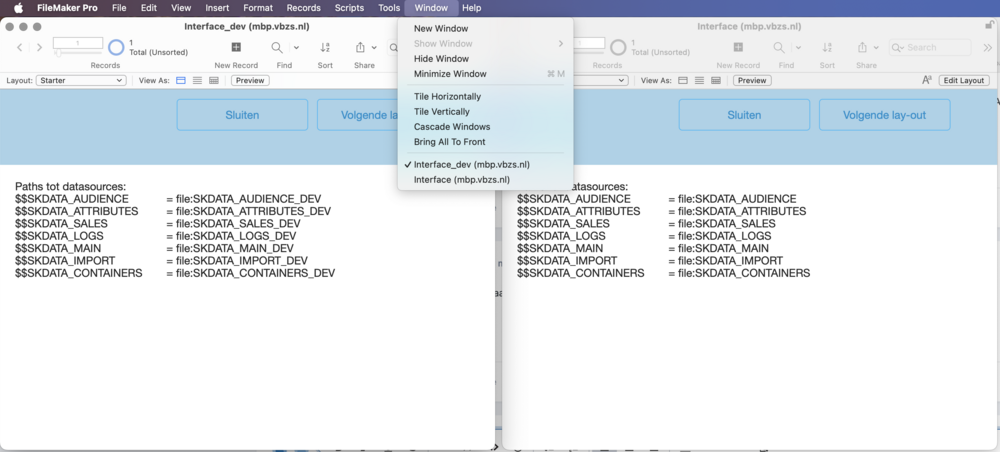This screenshot has width=1000, height=452.
Task: Switch to Table view in right Interface window
Action: [x=715, y=80]
